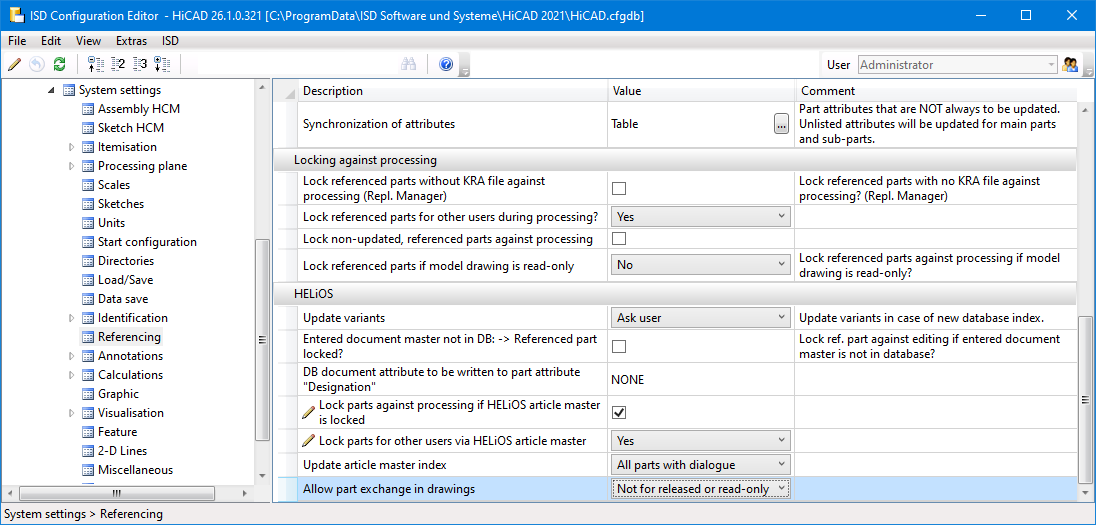Open the ISD menu
Screen dimensions: 1096x525
pos(170,41)
